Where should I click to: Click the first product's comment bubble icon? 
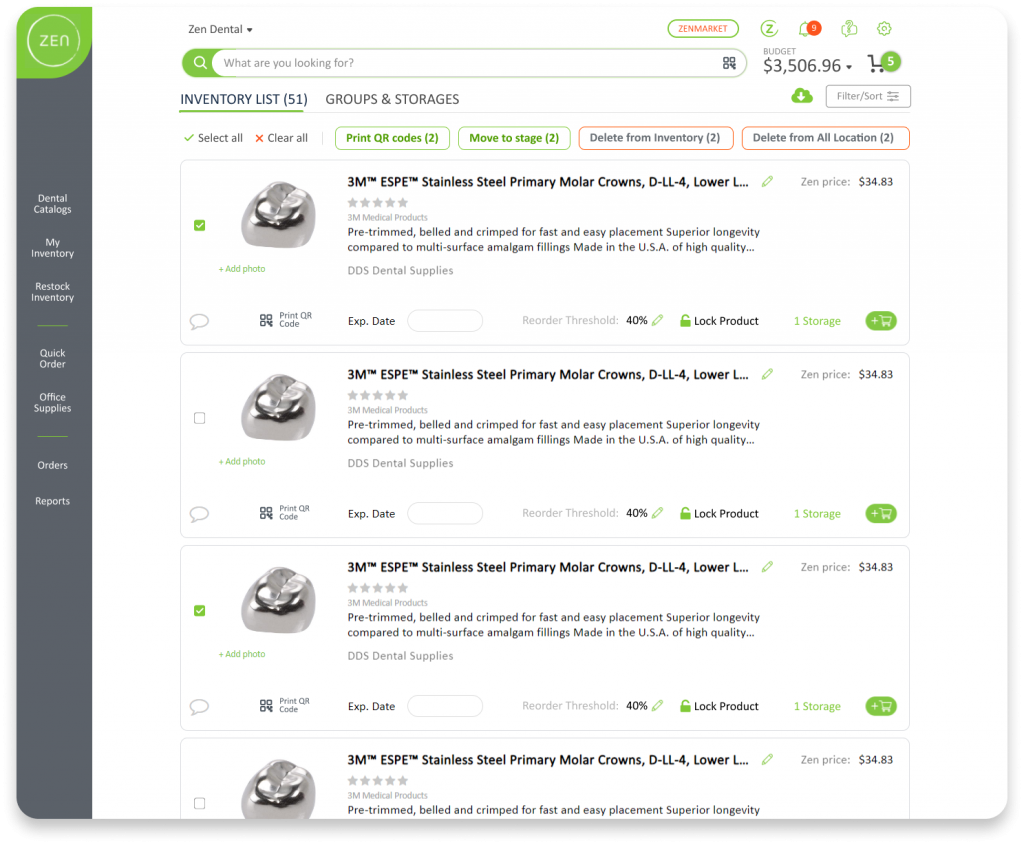point(199,321)
